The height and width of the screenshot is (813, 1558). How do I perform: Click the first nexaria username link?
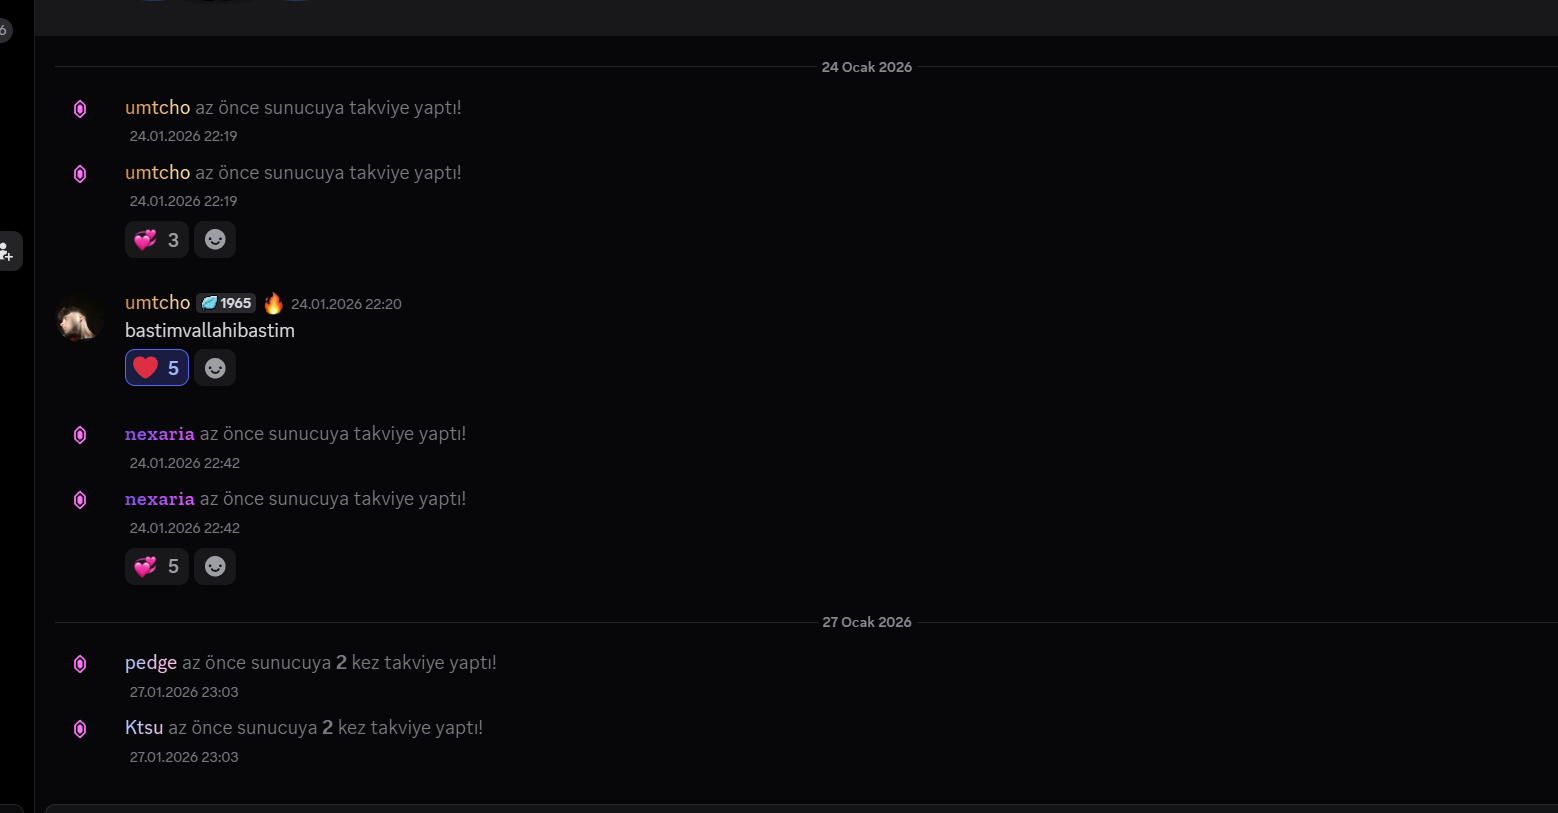pyautogui.click(x=160, y=434)
